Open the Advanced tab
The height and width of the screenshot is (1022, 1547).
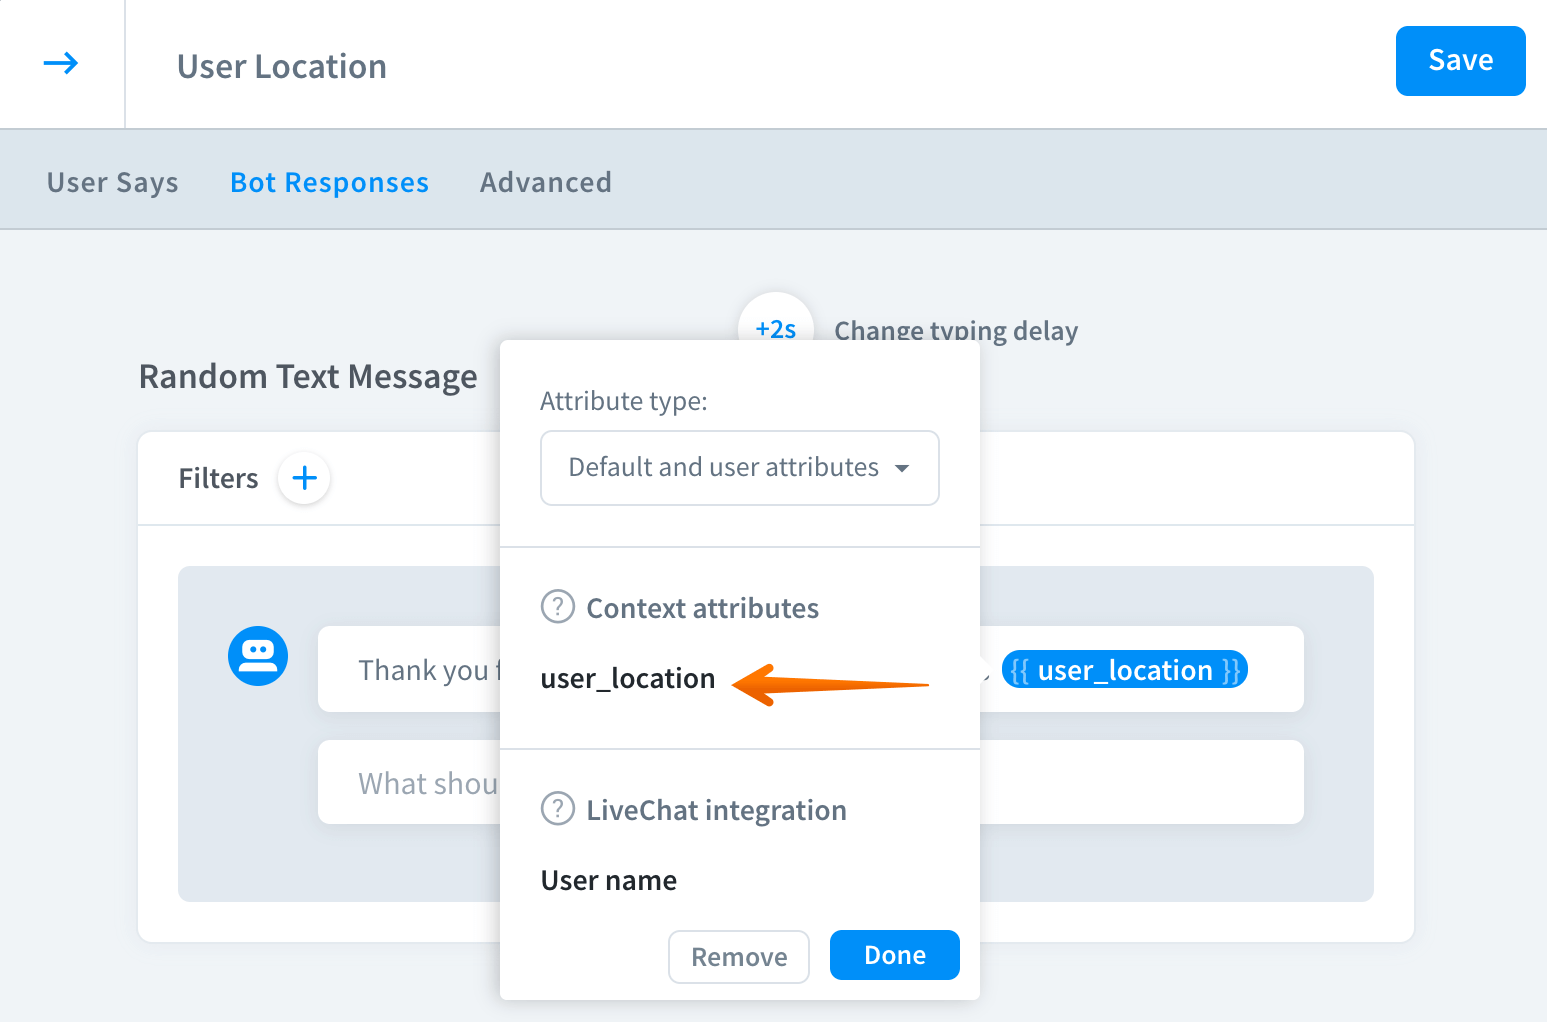(546, 182)
